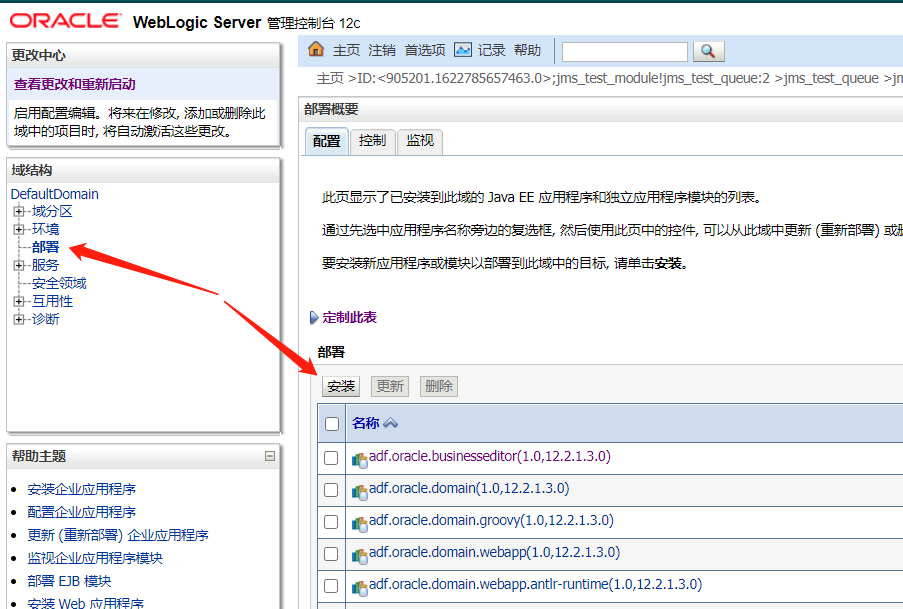The height and width of the screenshot is (609, 903).
Task: Switch to the 控制 tab
Action: pyautogui.click(x=373, y=141)
